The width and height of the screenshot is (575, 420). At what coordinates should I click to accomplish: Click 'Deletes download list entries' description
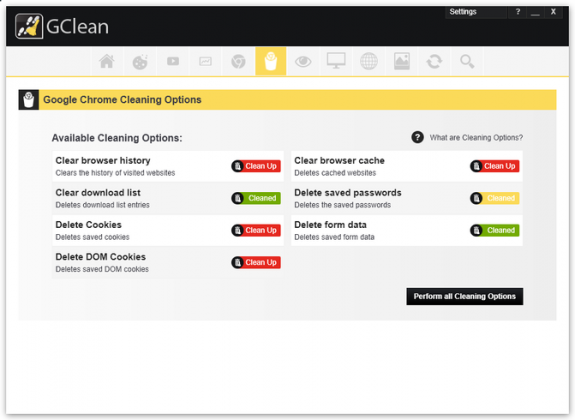pos(102,205)
